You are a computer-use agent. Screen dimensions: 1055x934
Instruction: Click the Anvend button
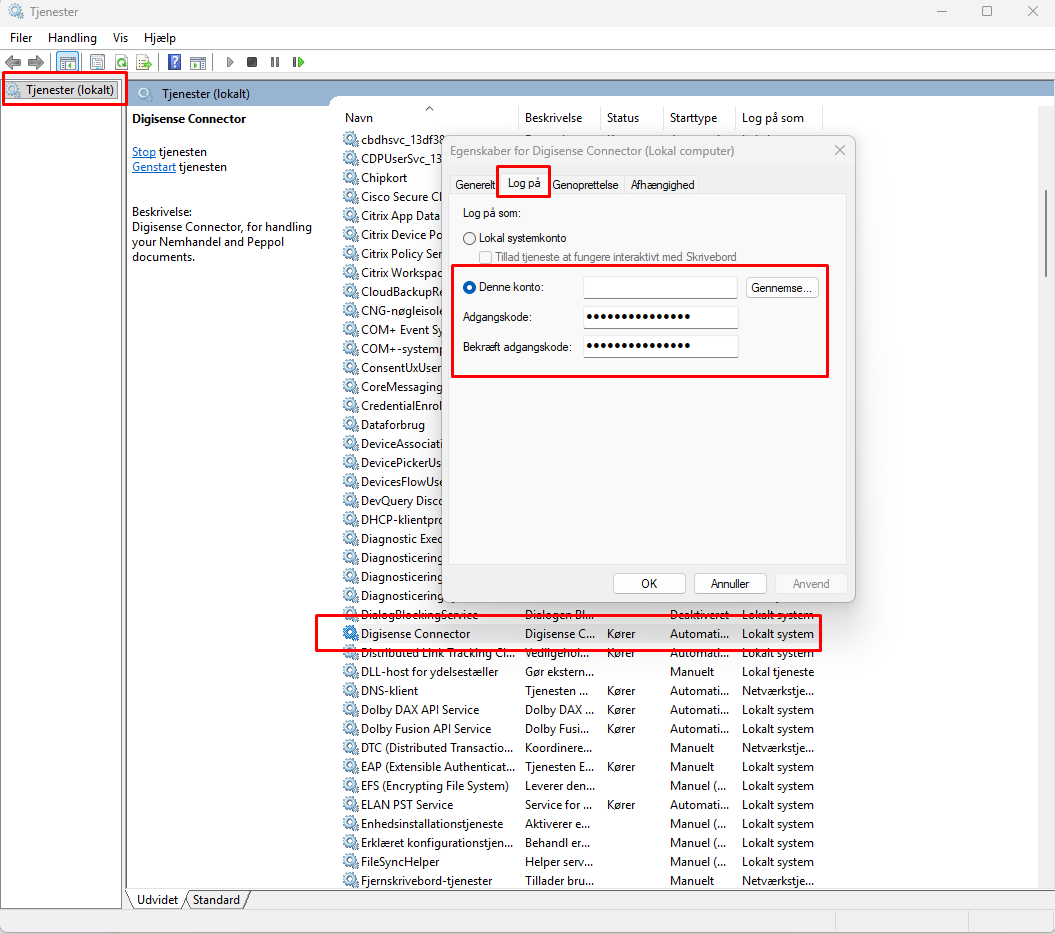coord(811,583)
